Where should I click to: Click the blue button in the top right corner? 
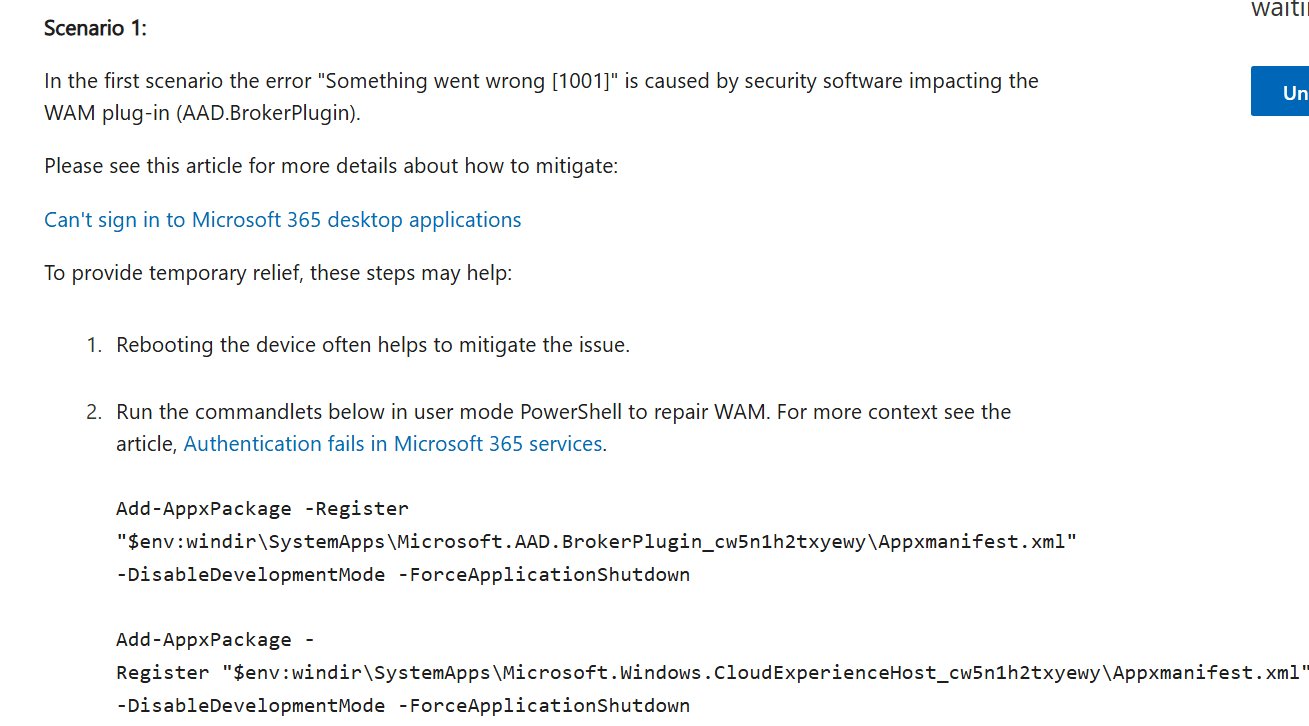pos(1290,91)
